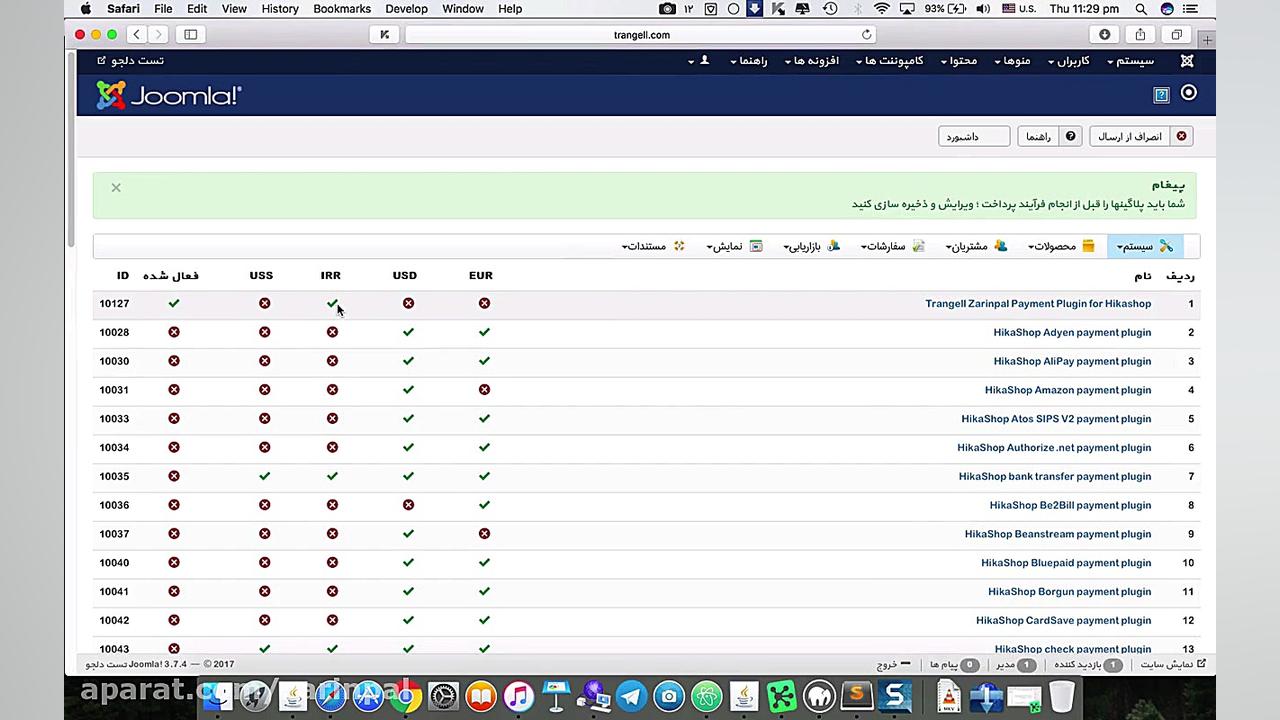Open the History menu in Safari
The image size is (1280, 720).
pyautogui.click(x=280, y=9)
